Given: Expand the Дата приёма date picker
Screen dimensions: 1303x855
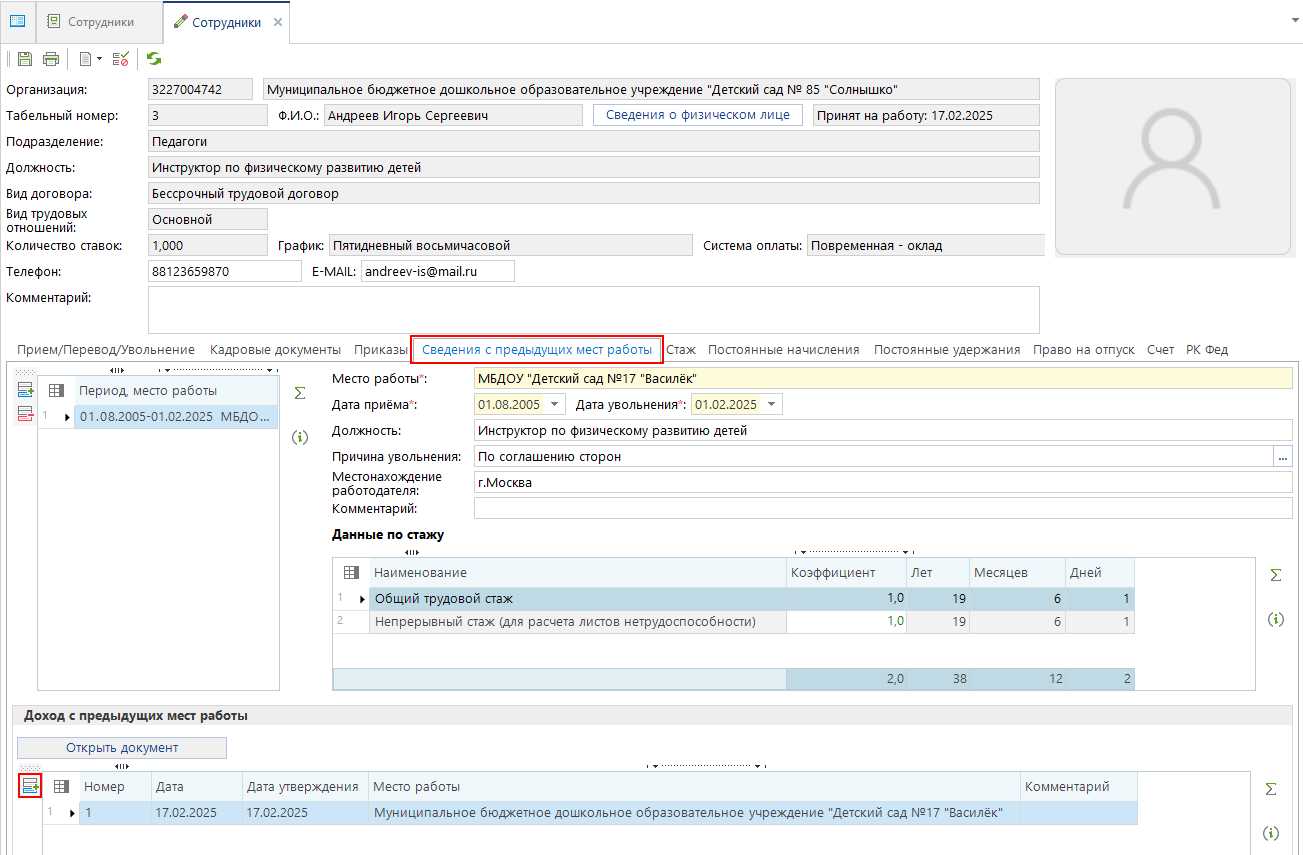Looking at the screenshot, I should point(556,405).
